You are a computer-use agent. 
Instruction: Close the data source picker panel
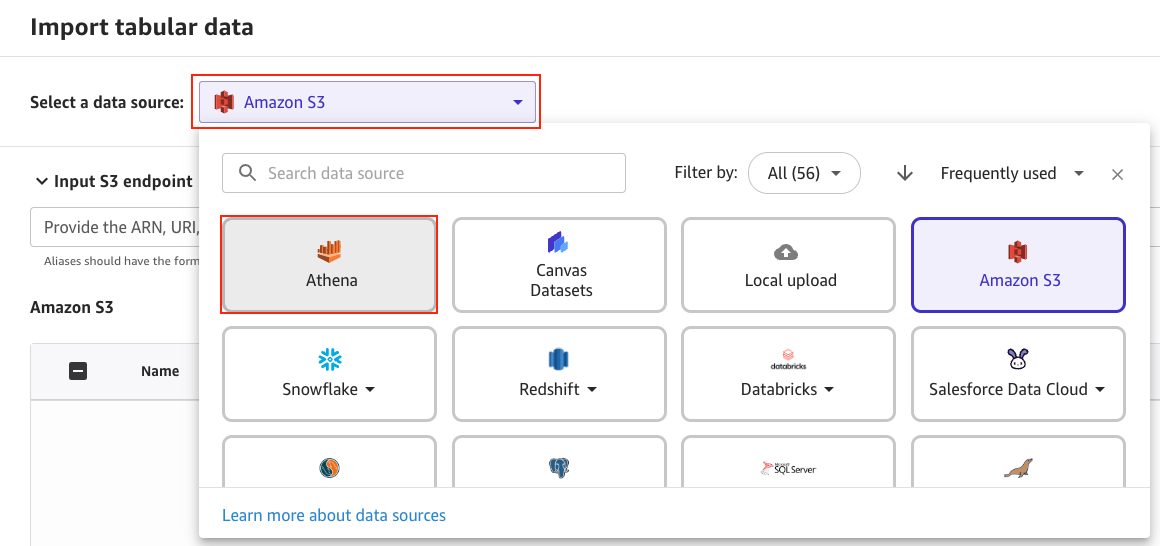(1118, 175)
